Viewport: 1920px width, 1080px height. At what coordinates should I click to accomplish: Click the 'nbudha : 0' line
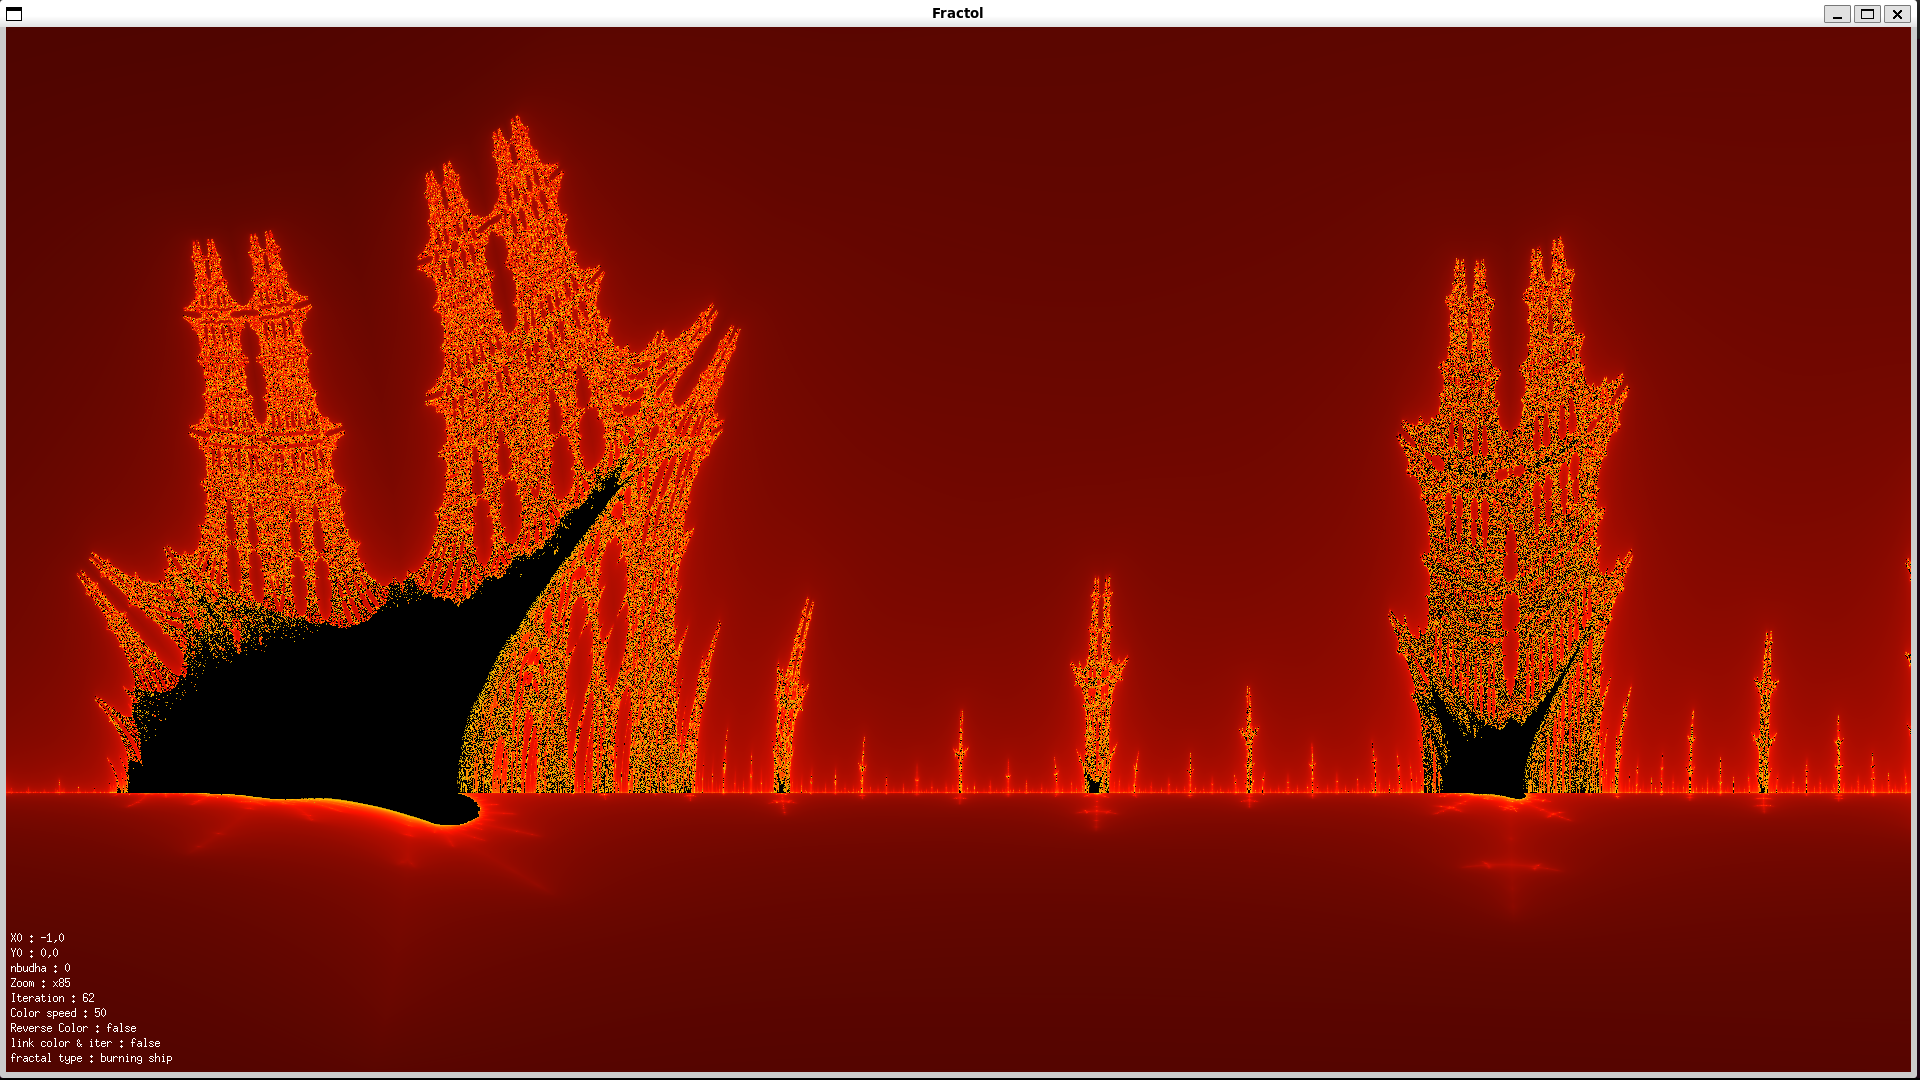coord(40,968)
